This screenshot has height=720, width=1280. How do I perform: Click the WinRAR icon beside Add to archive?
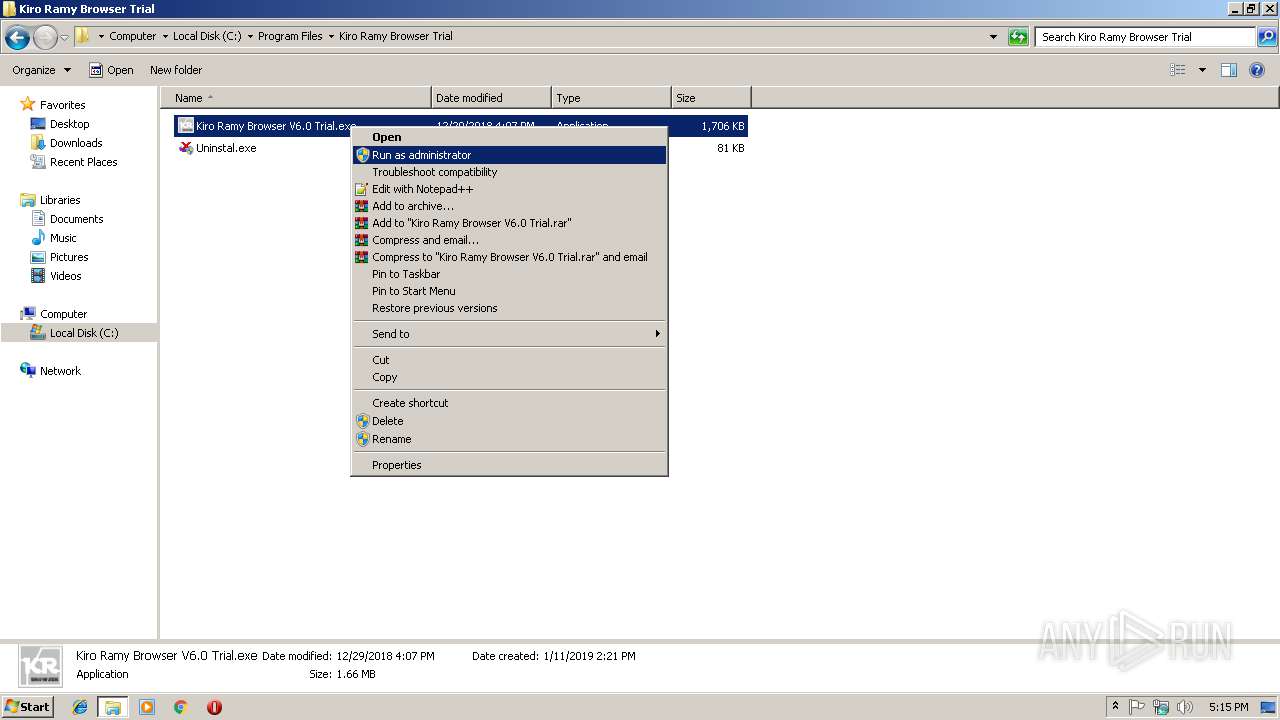(x=362, y=206)
